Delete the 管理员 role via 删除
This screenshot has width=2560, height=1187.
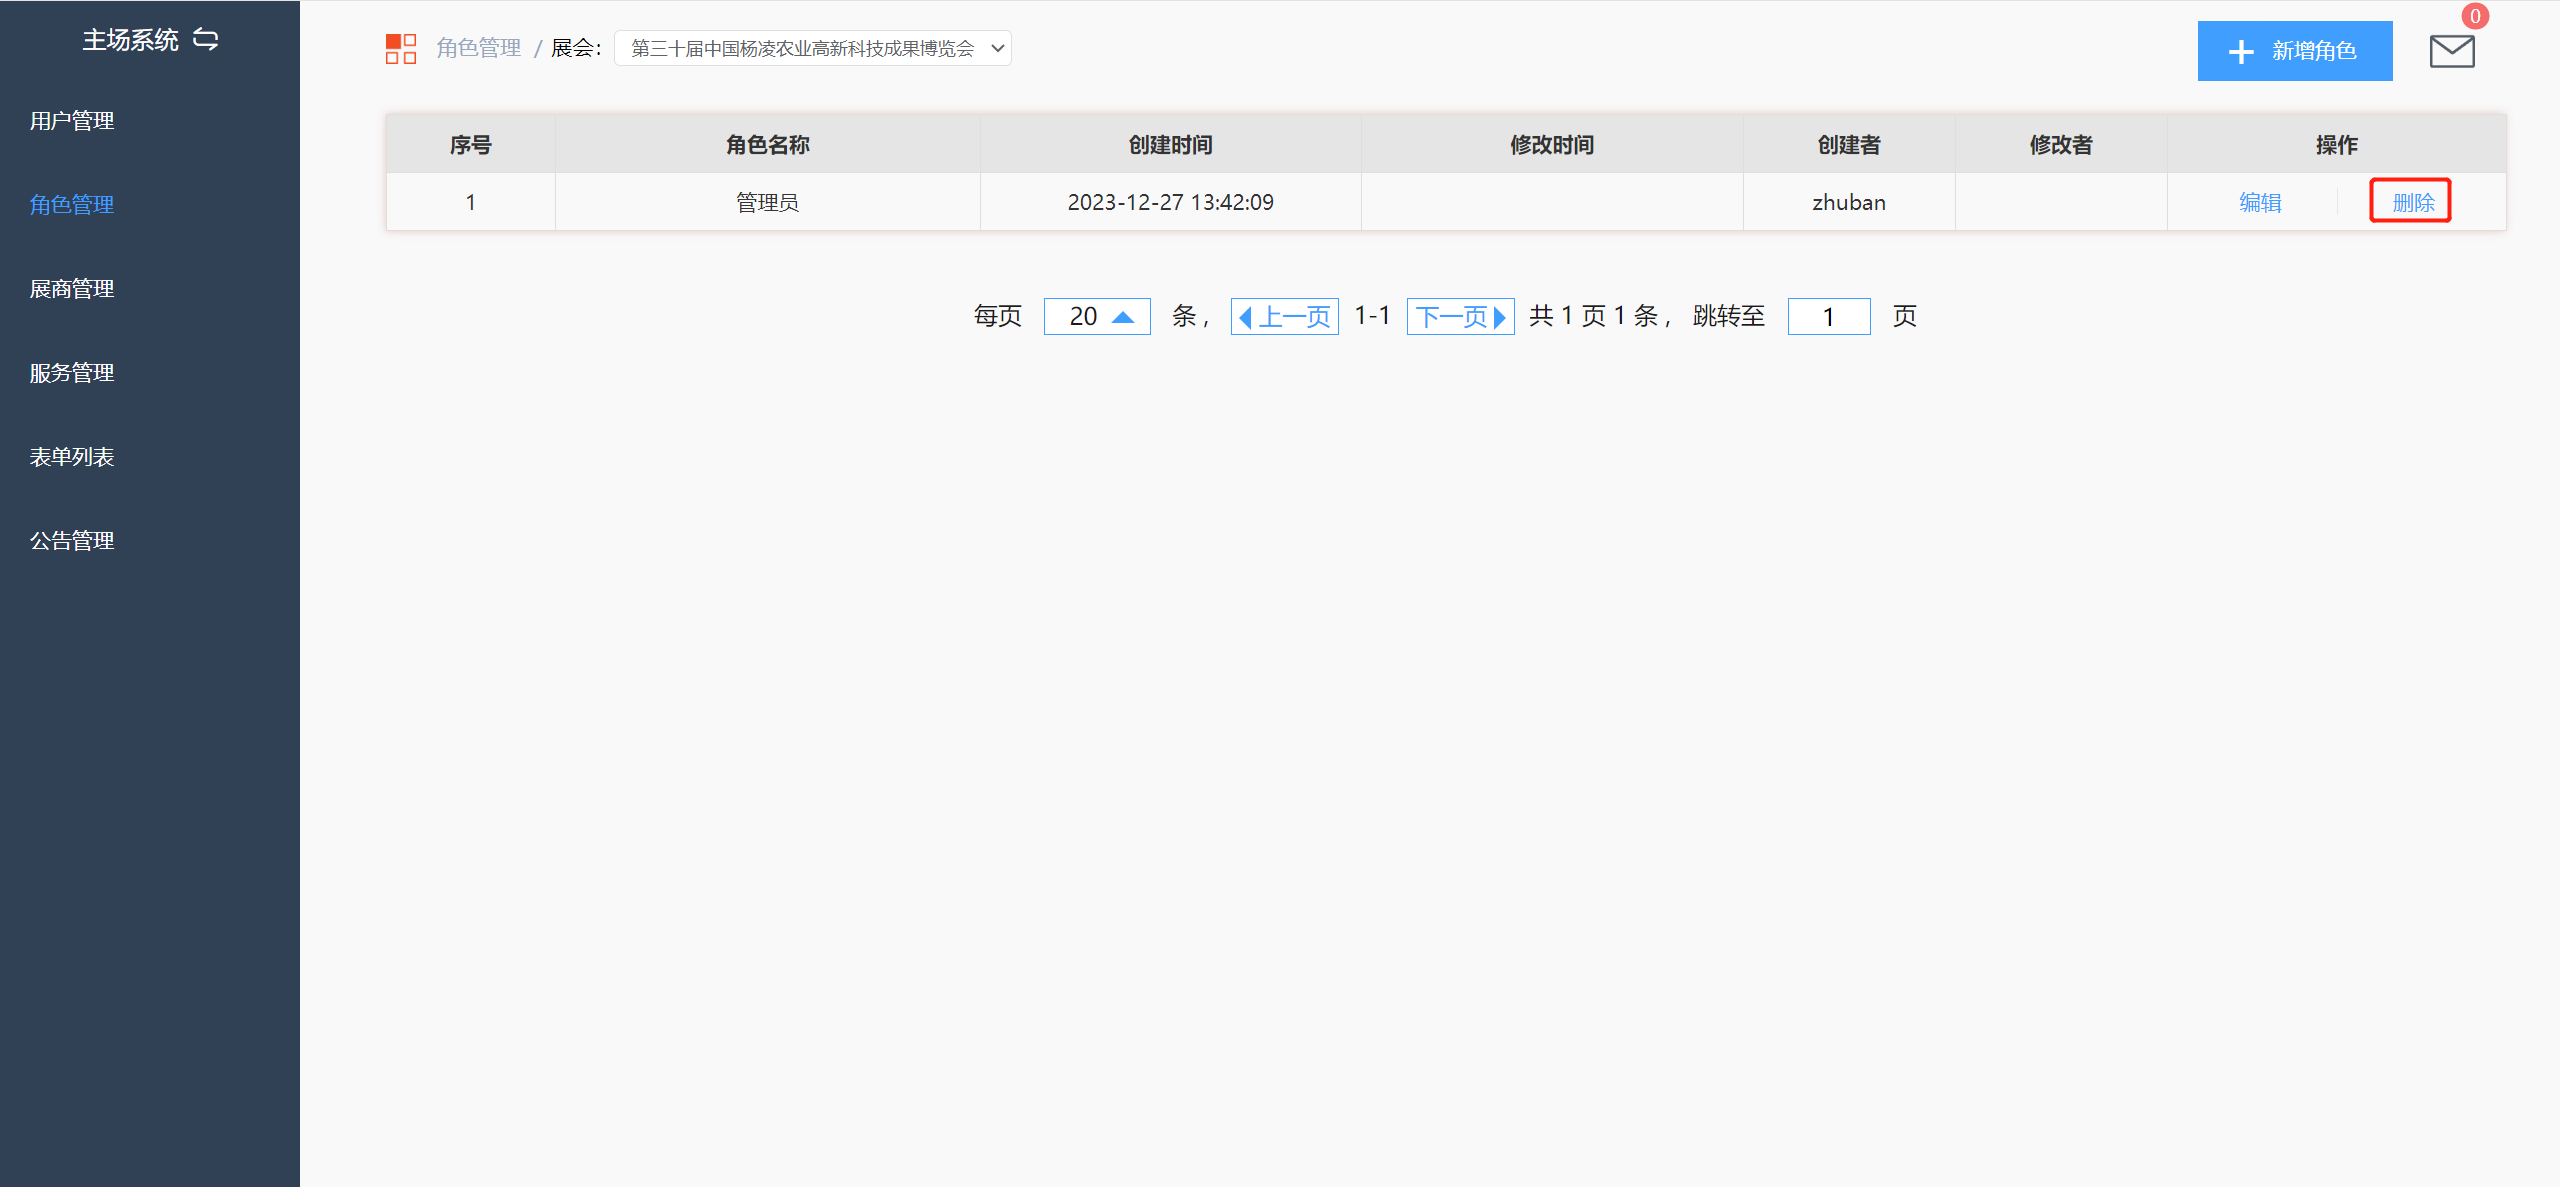[2413, 202]
